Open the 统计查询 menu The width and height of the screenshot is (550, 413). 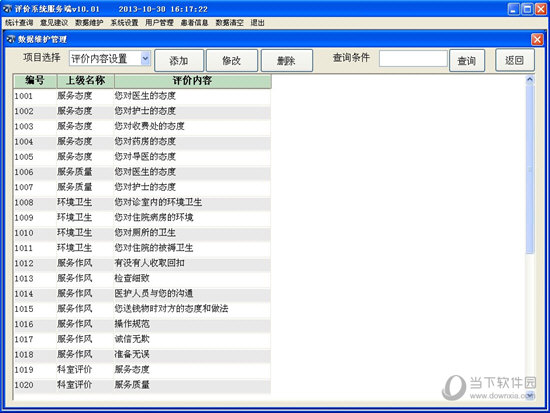point(19,23)
